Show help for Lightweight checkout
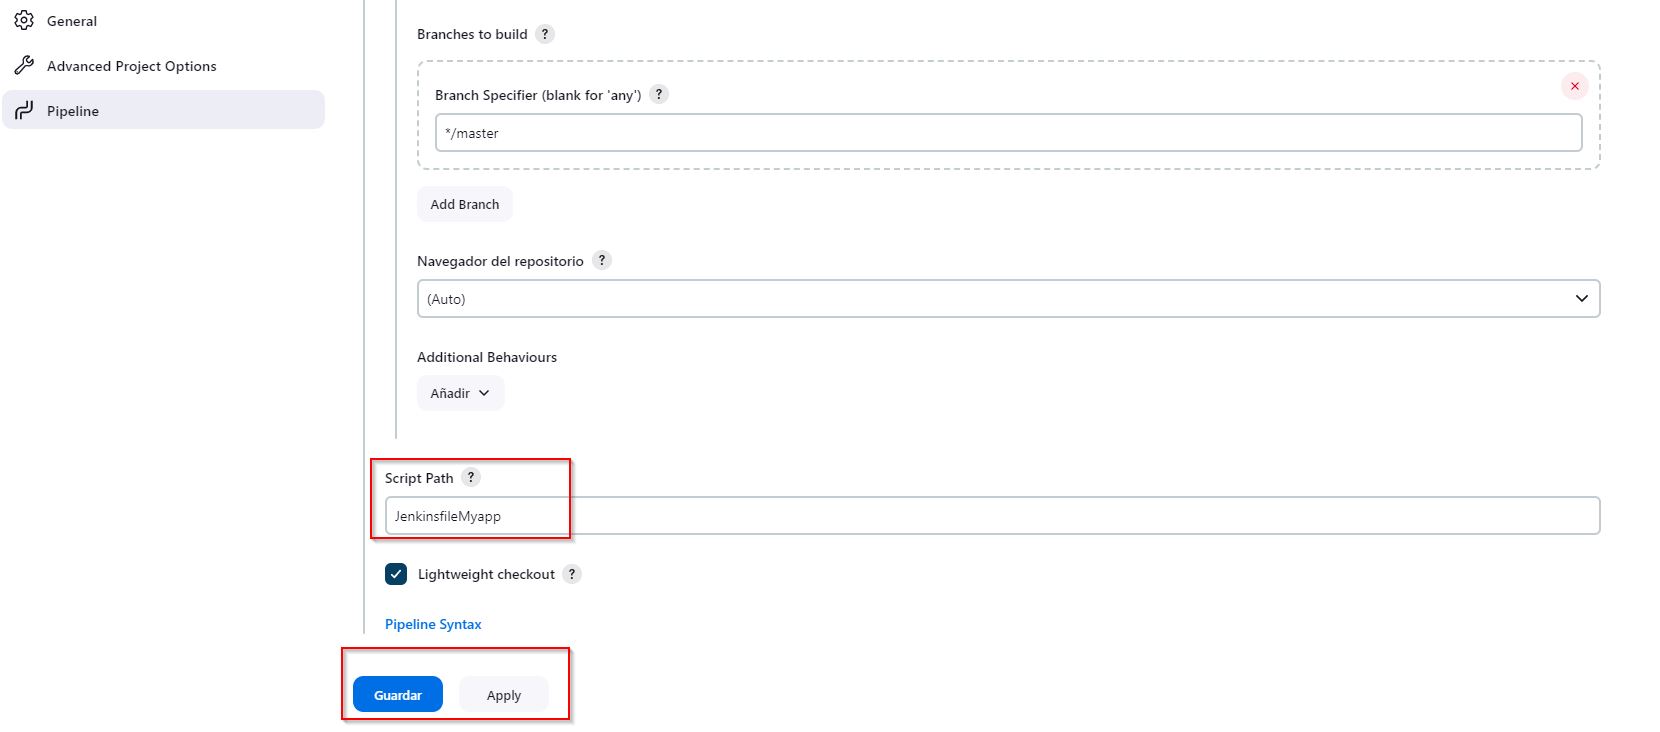Image resolution: width=1660 pixels, height=732 pixels. click(572, 574)
